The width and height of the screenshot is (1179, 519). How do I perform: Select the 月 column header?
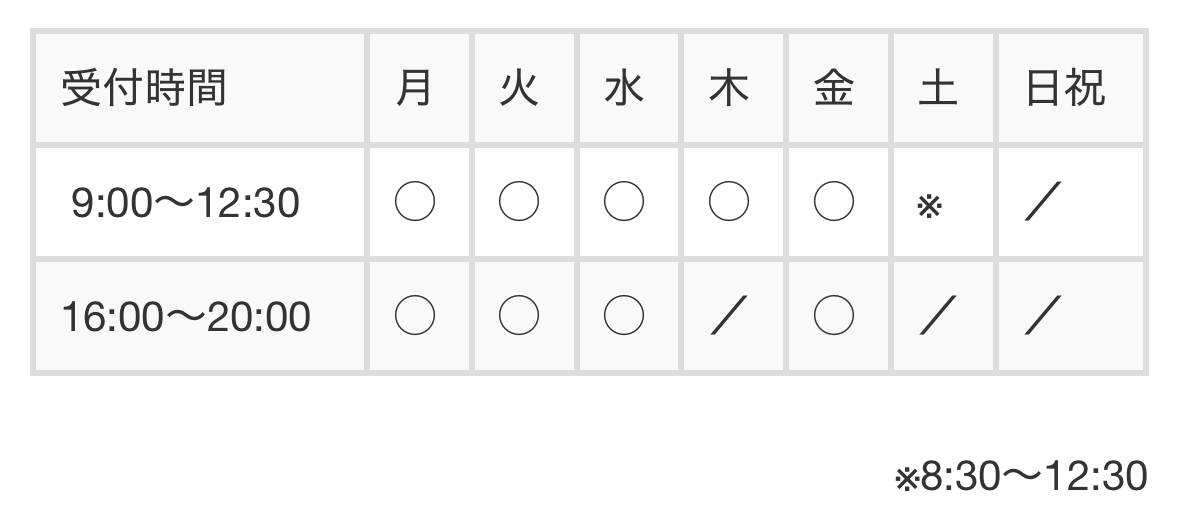click(x=415, y=89)
